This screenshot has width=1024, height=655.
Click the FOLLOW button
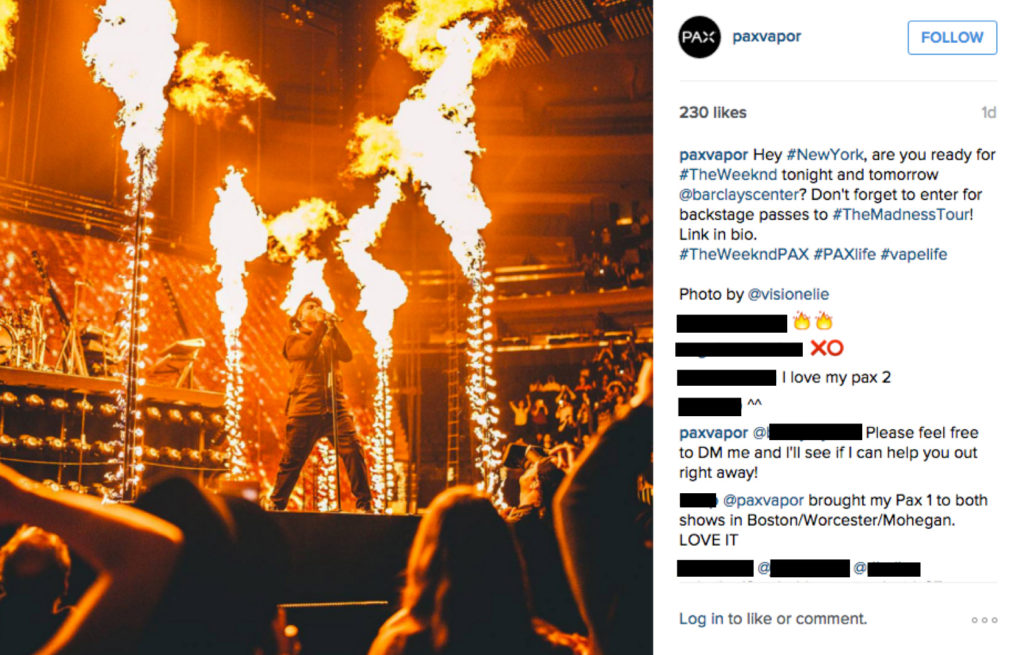(x=952, y=37)
